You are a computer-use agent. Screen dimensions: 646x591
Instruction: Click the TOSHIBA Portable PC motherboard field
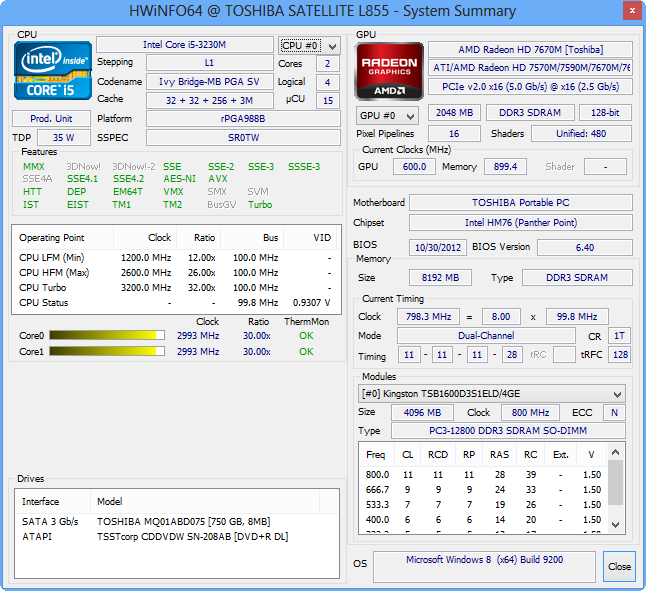pos(521,203)
